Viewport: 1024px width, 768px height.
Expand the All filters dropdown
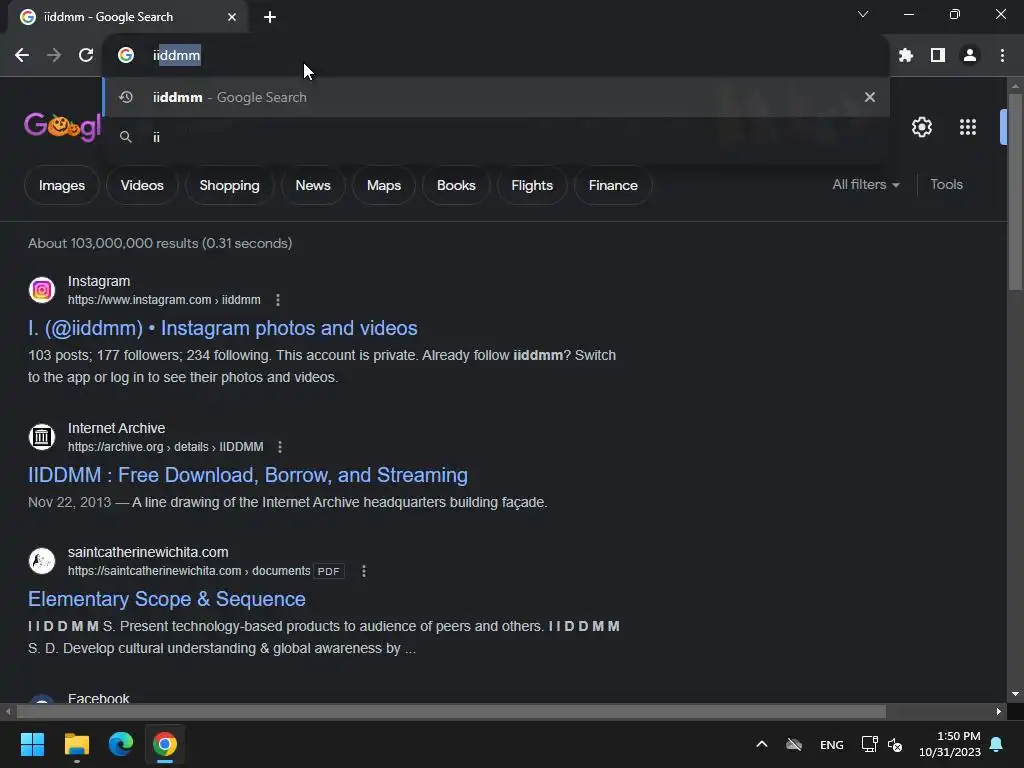pyautogui.click(x=865, y=185)
